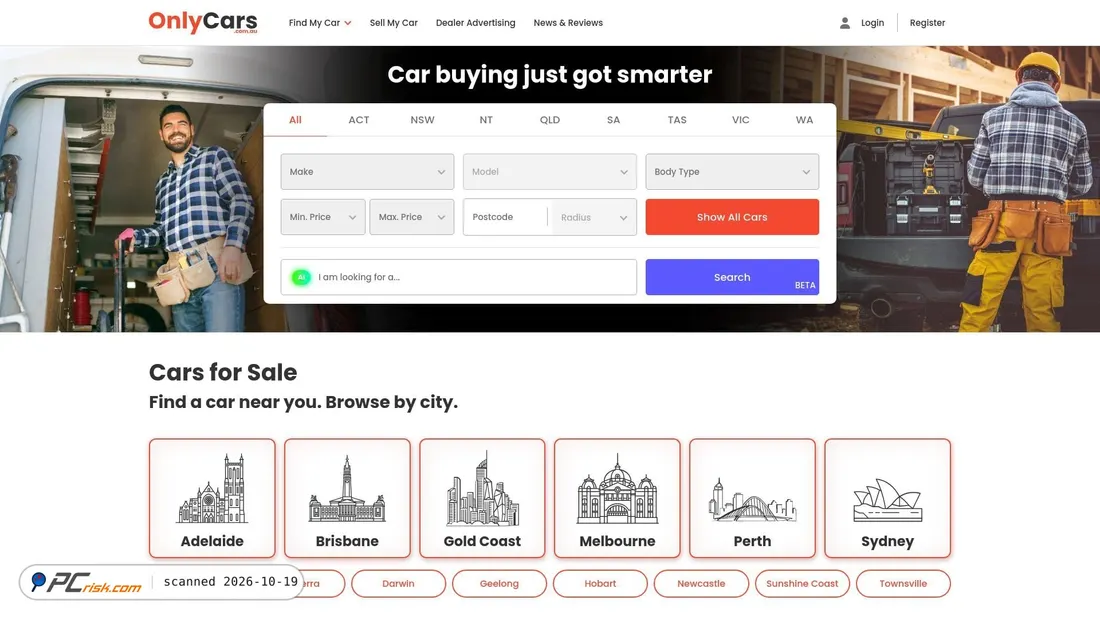Choose the Brisbane city hall card
Viewport: 1100px width, 619px height.
(347, 498)
